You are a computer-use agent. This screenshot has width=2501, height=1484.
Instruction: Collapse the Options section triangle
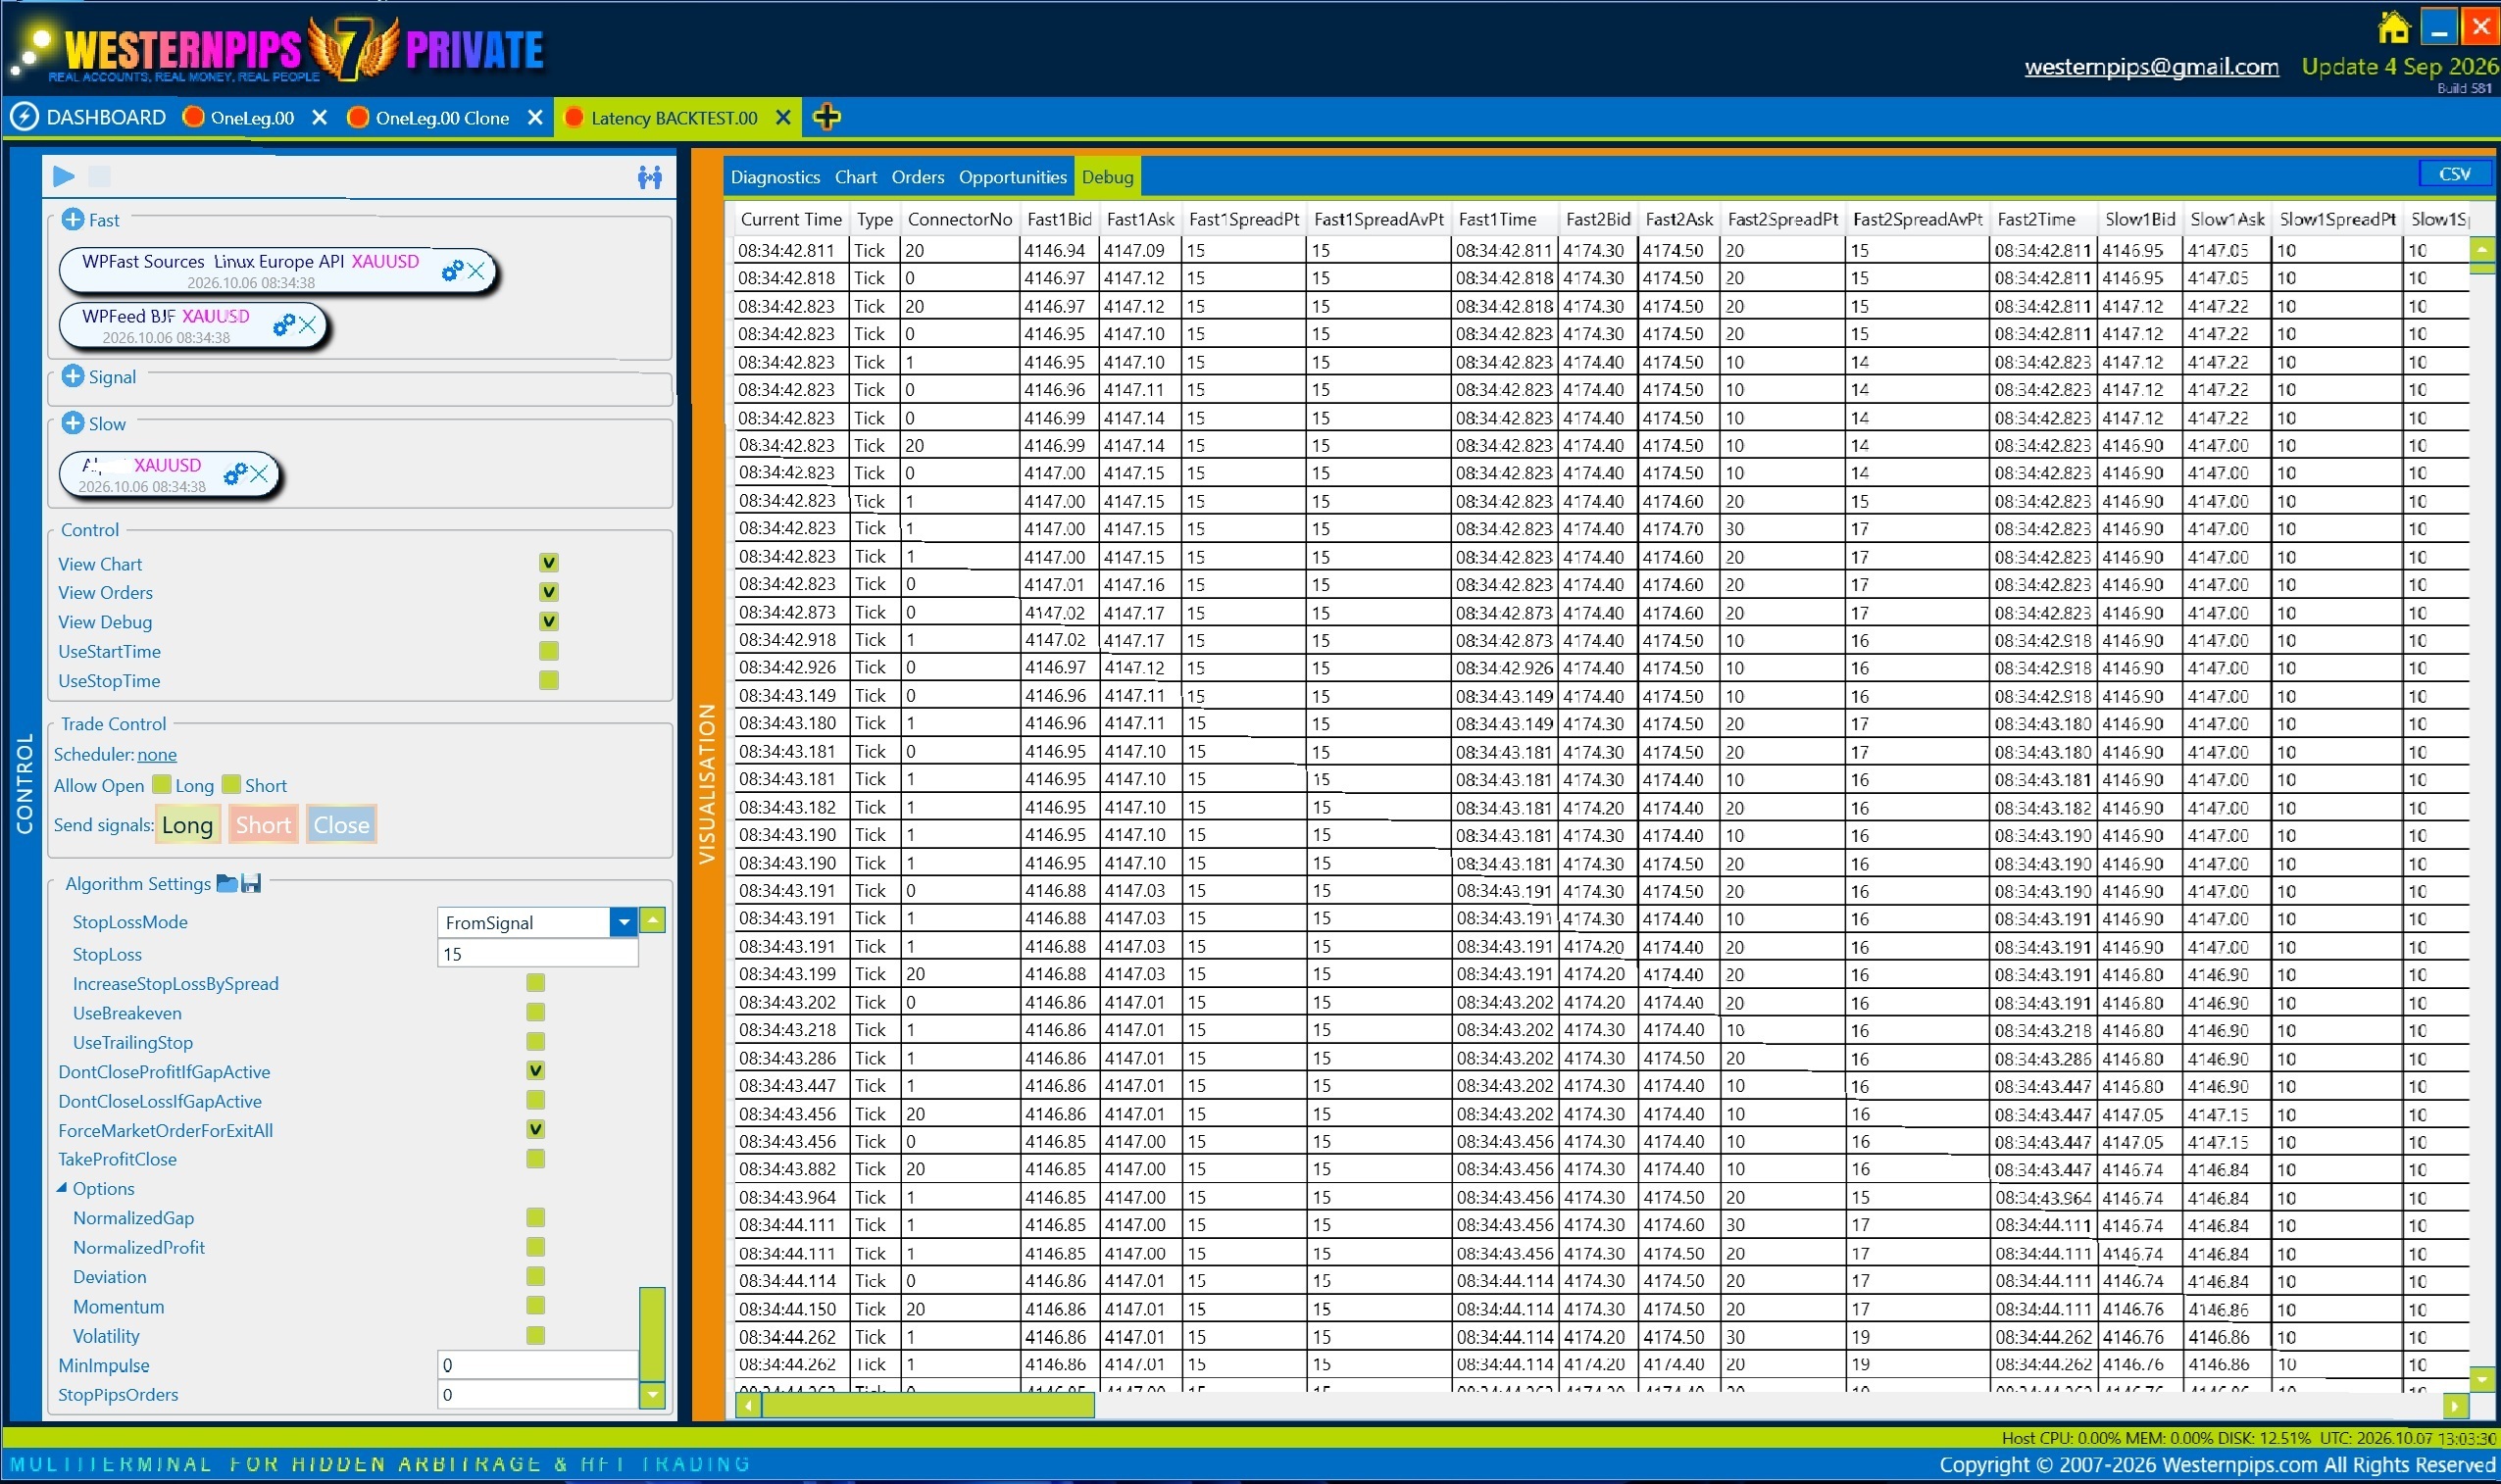[x=62, y=1188]
